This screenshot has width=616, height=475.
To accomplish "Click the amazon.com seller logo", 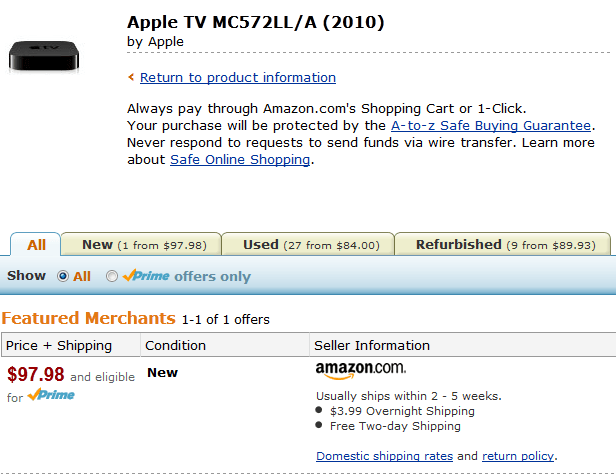I will (361, 370).
